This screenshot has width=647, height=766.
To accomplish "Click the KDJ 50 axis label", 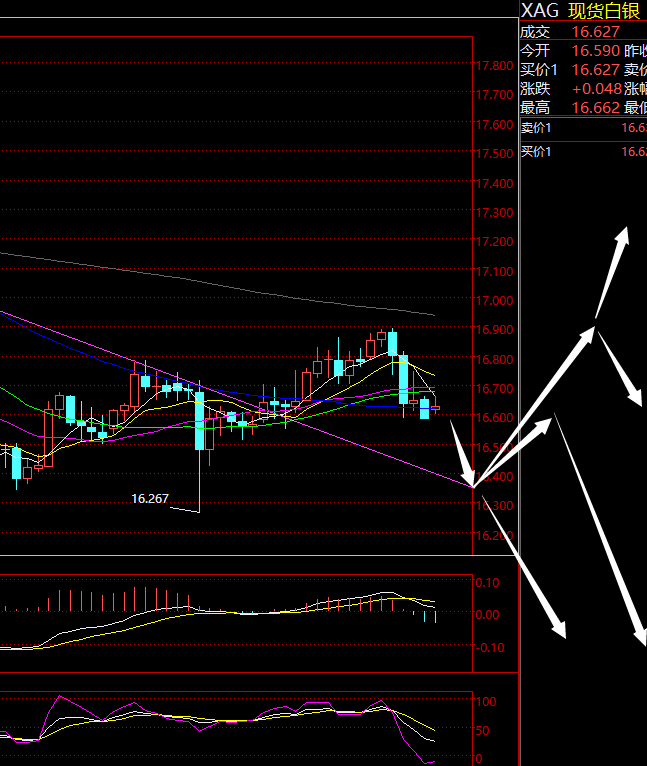I will tap(482, 731).
